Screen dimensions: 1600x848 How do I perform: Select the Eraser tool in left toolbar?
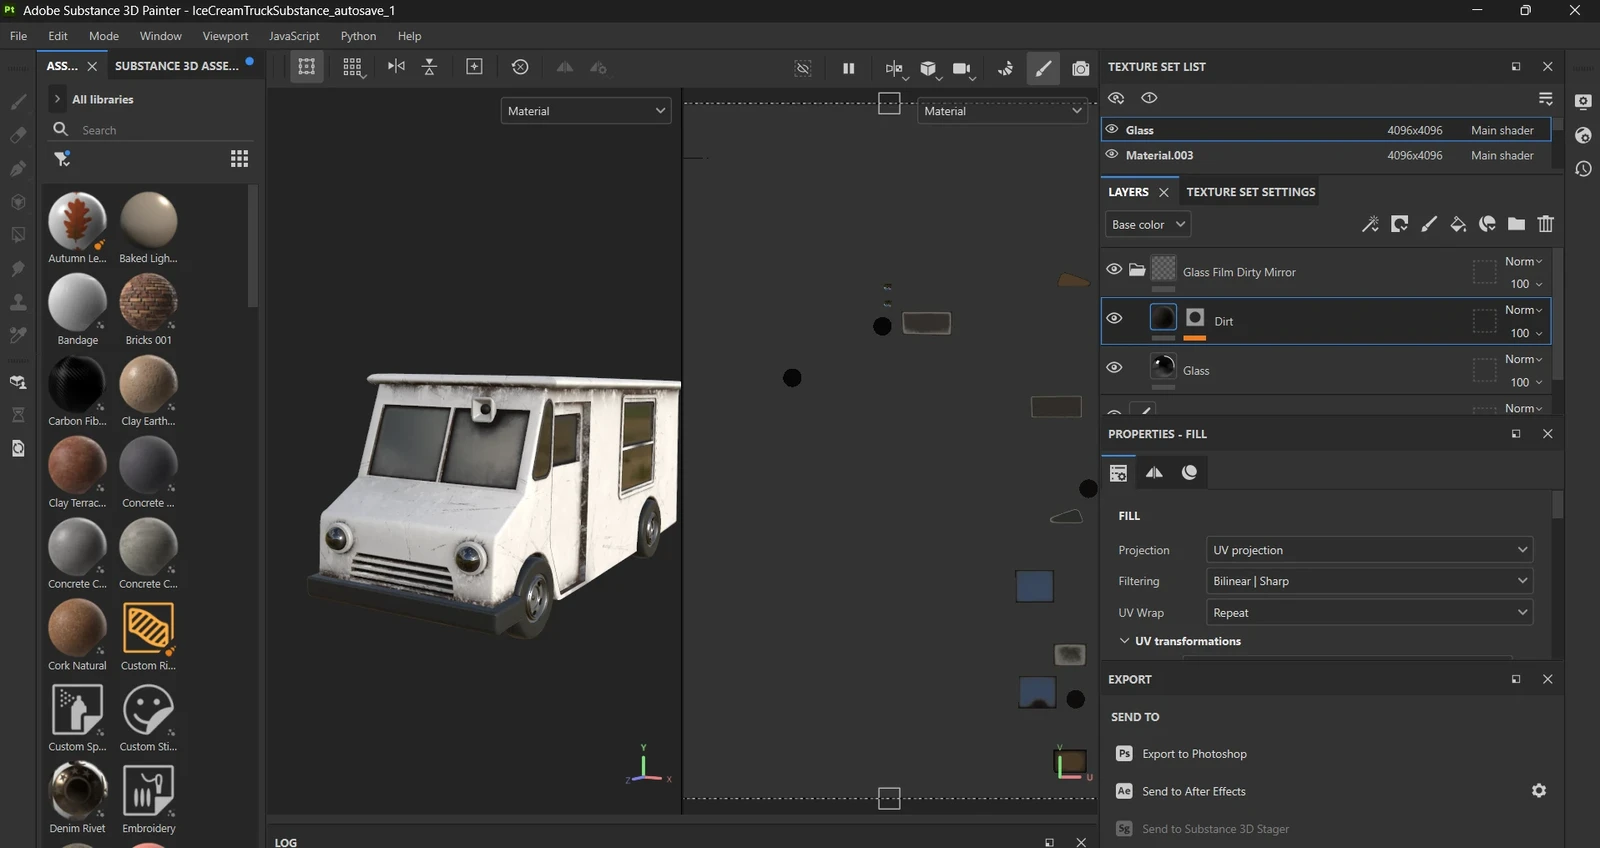point(18,135)
